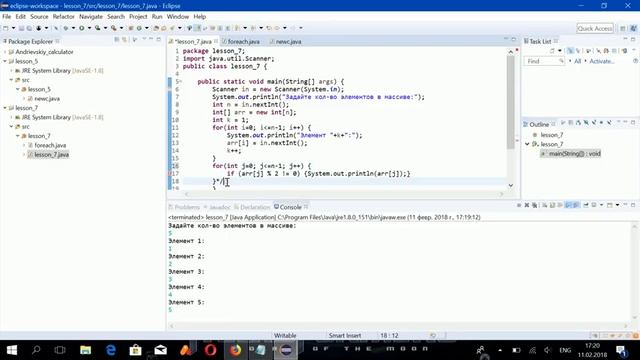This screenshot has height=360, width=640.
Task: Open Console Open Console dropdown arrow
Action: click(x=617, y=205)
